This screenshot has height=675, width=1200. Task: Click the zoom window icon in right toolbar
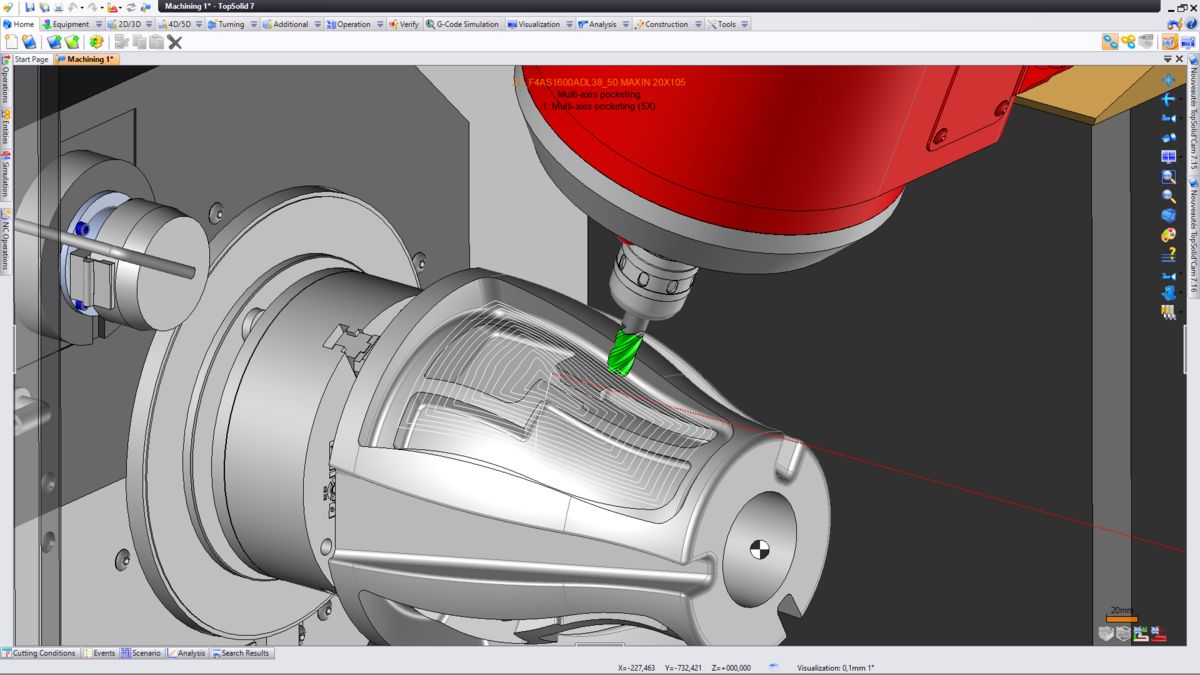[x=1168, y=177]
